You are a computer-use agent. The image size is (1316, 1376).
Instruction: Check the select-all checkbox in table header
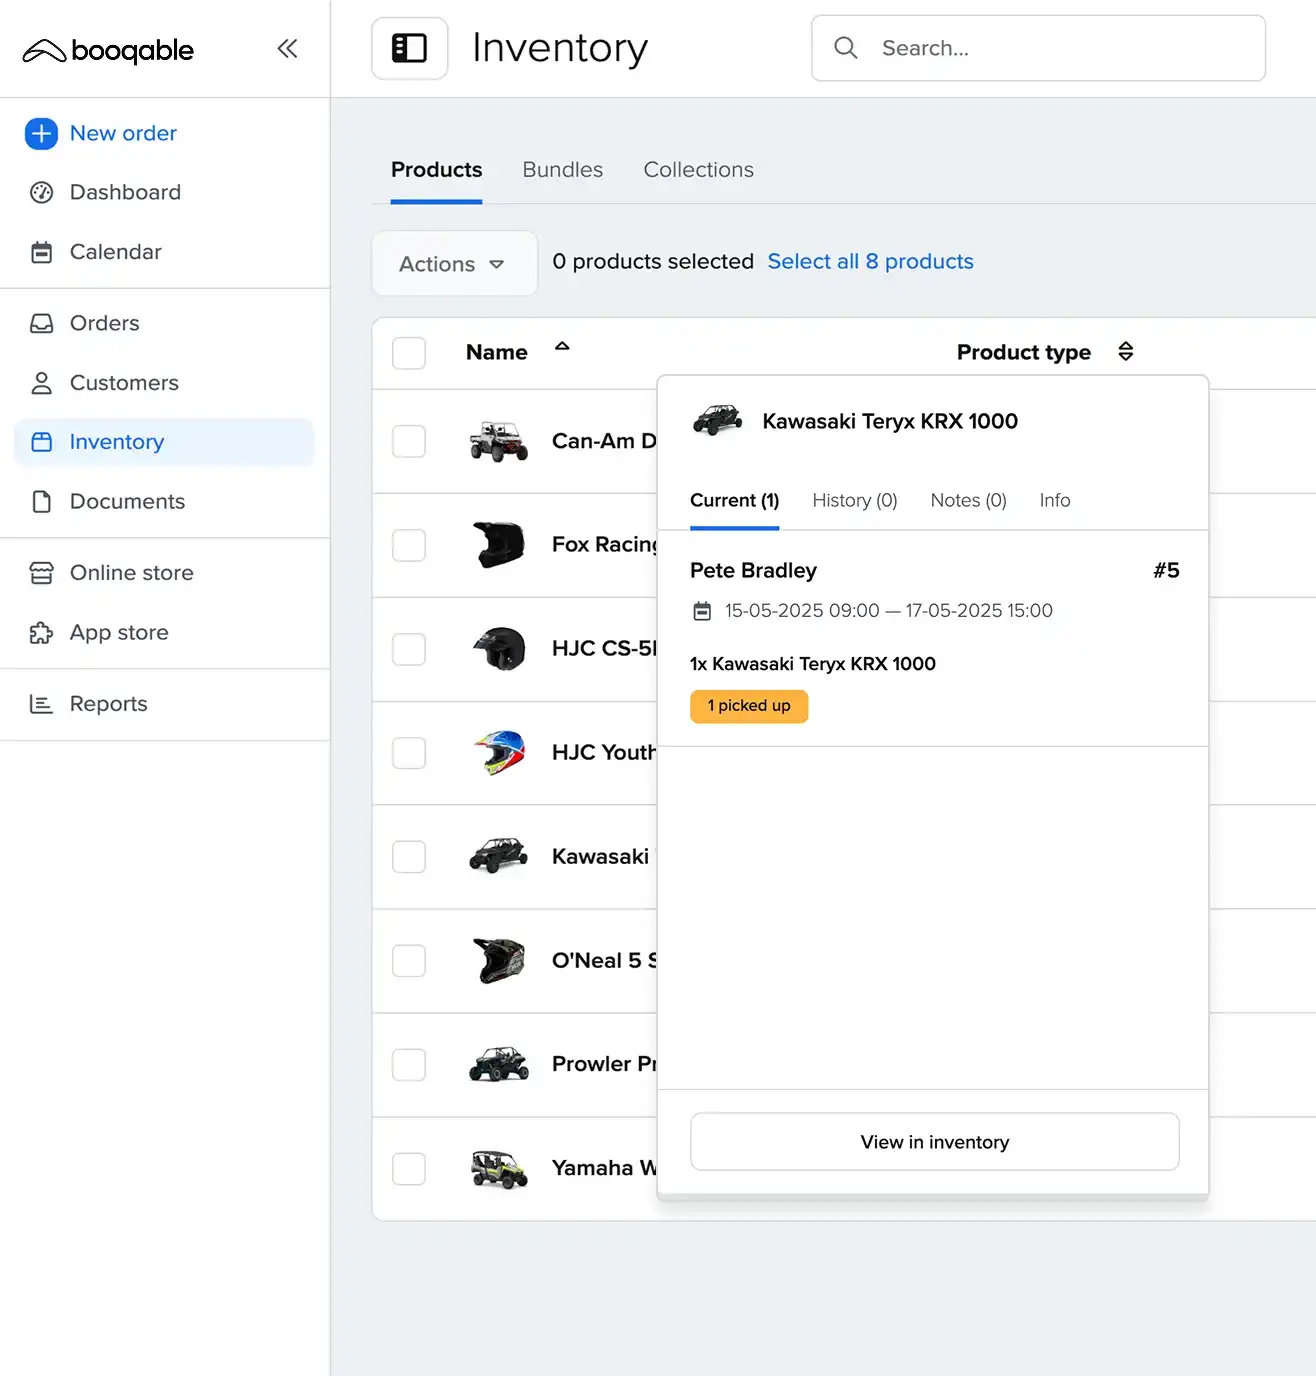(409, 353)
